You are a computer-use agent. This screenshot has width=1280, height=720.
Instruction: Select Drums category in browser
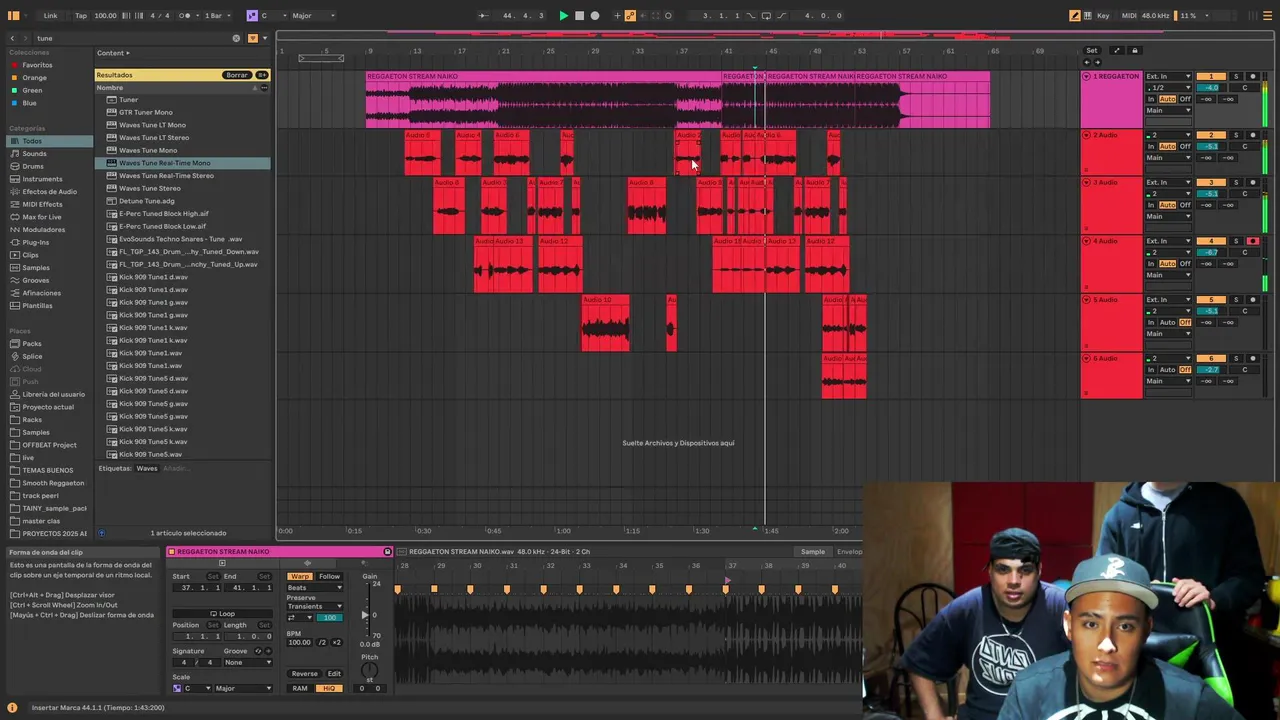click(x=33, y=166)
